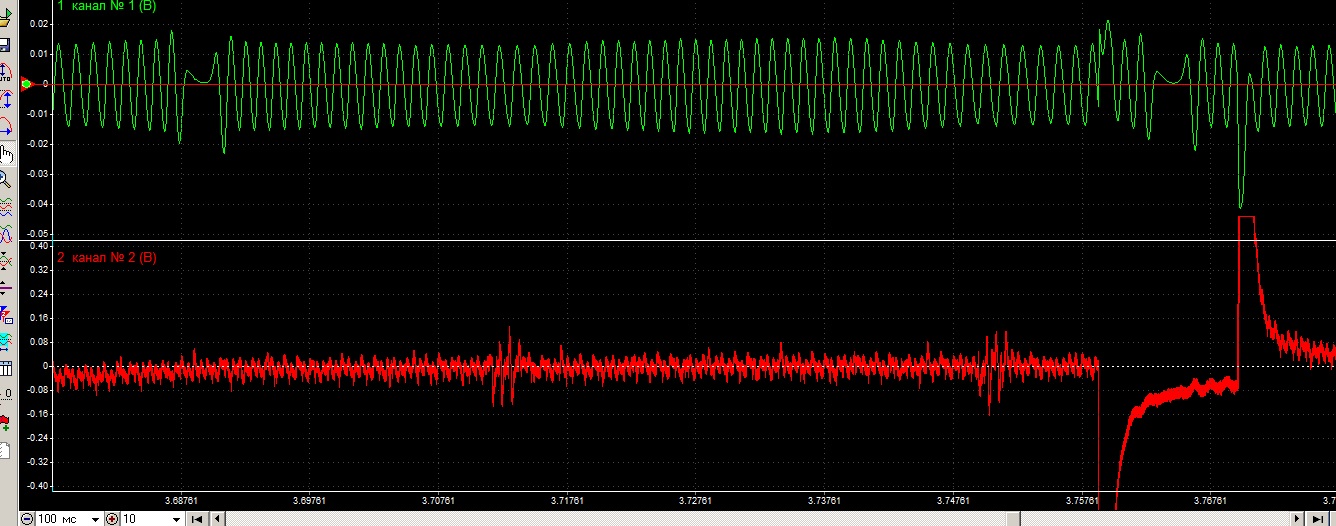The height and width of the screenshot is (526, 1336).
Task: Click the channel 1 axis value -0.04
Action: (x=37, y=203)
